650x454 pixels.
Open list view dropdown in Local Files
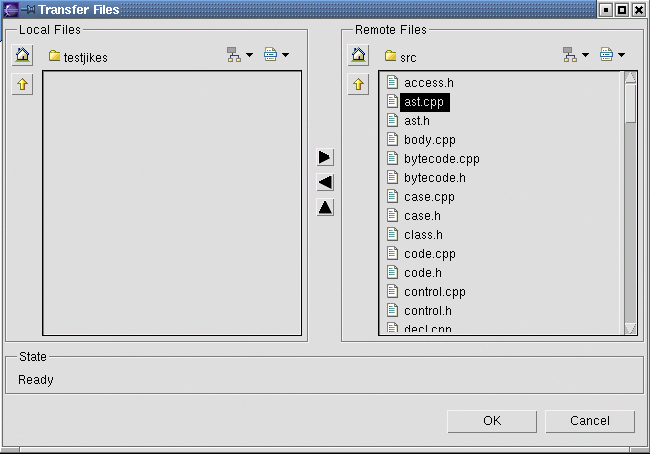pos(276,55)
